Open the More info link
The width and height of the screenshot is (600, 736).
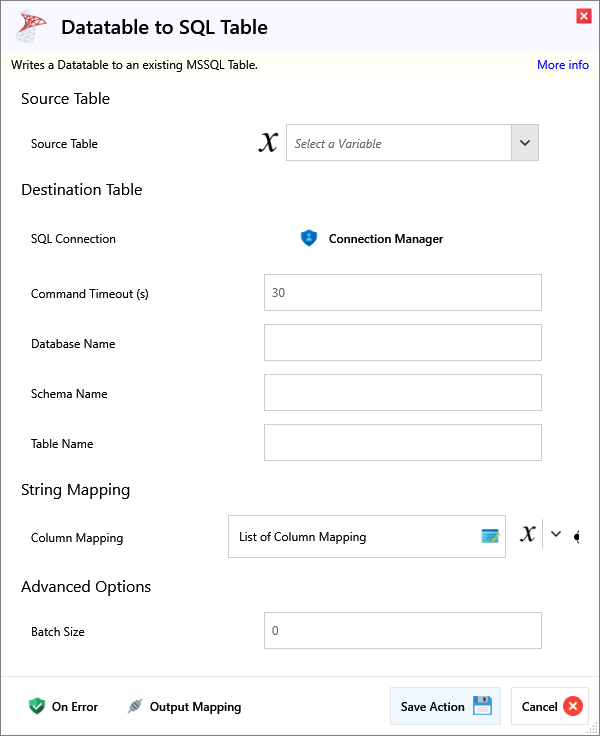pos(562,65)
